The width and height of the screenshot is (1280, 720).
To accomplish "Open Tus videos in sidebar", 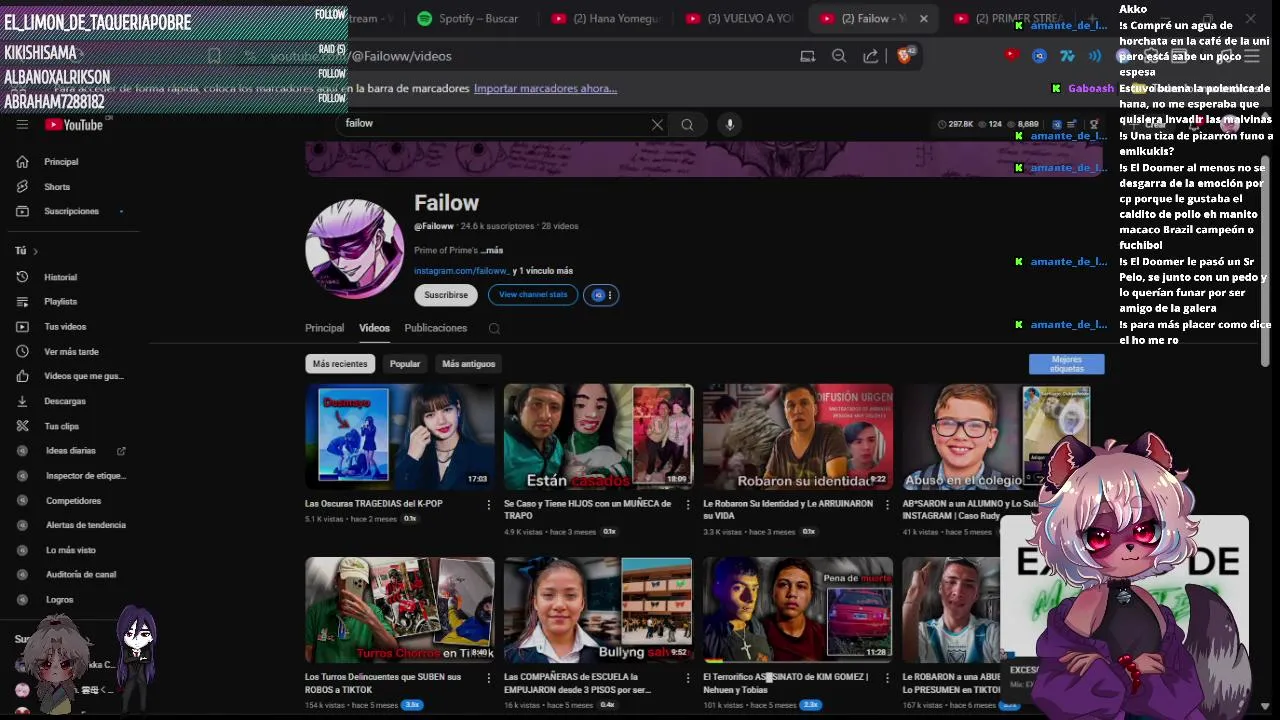I will point(65,327).
